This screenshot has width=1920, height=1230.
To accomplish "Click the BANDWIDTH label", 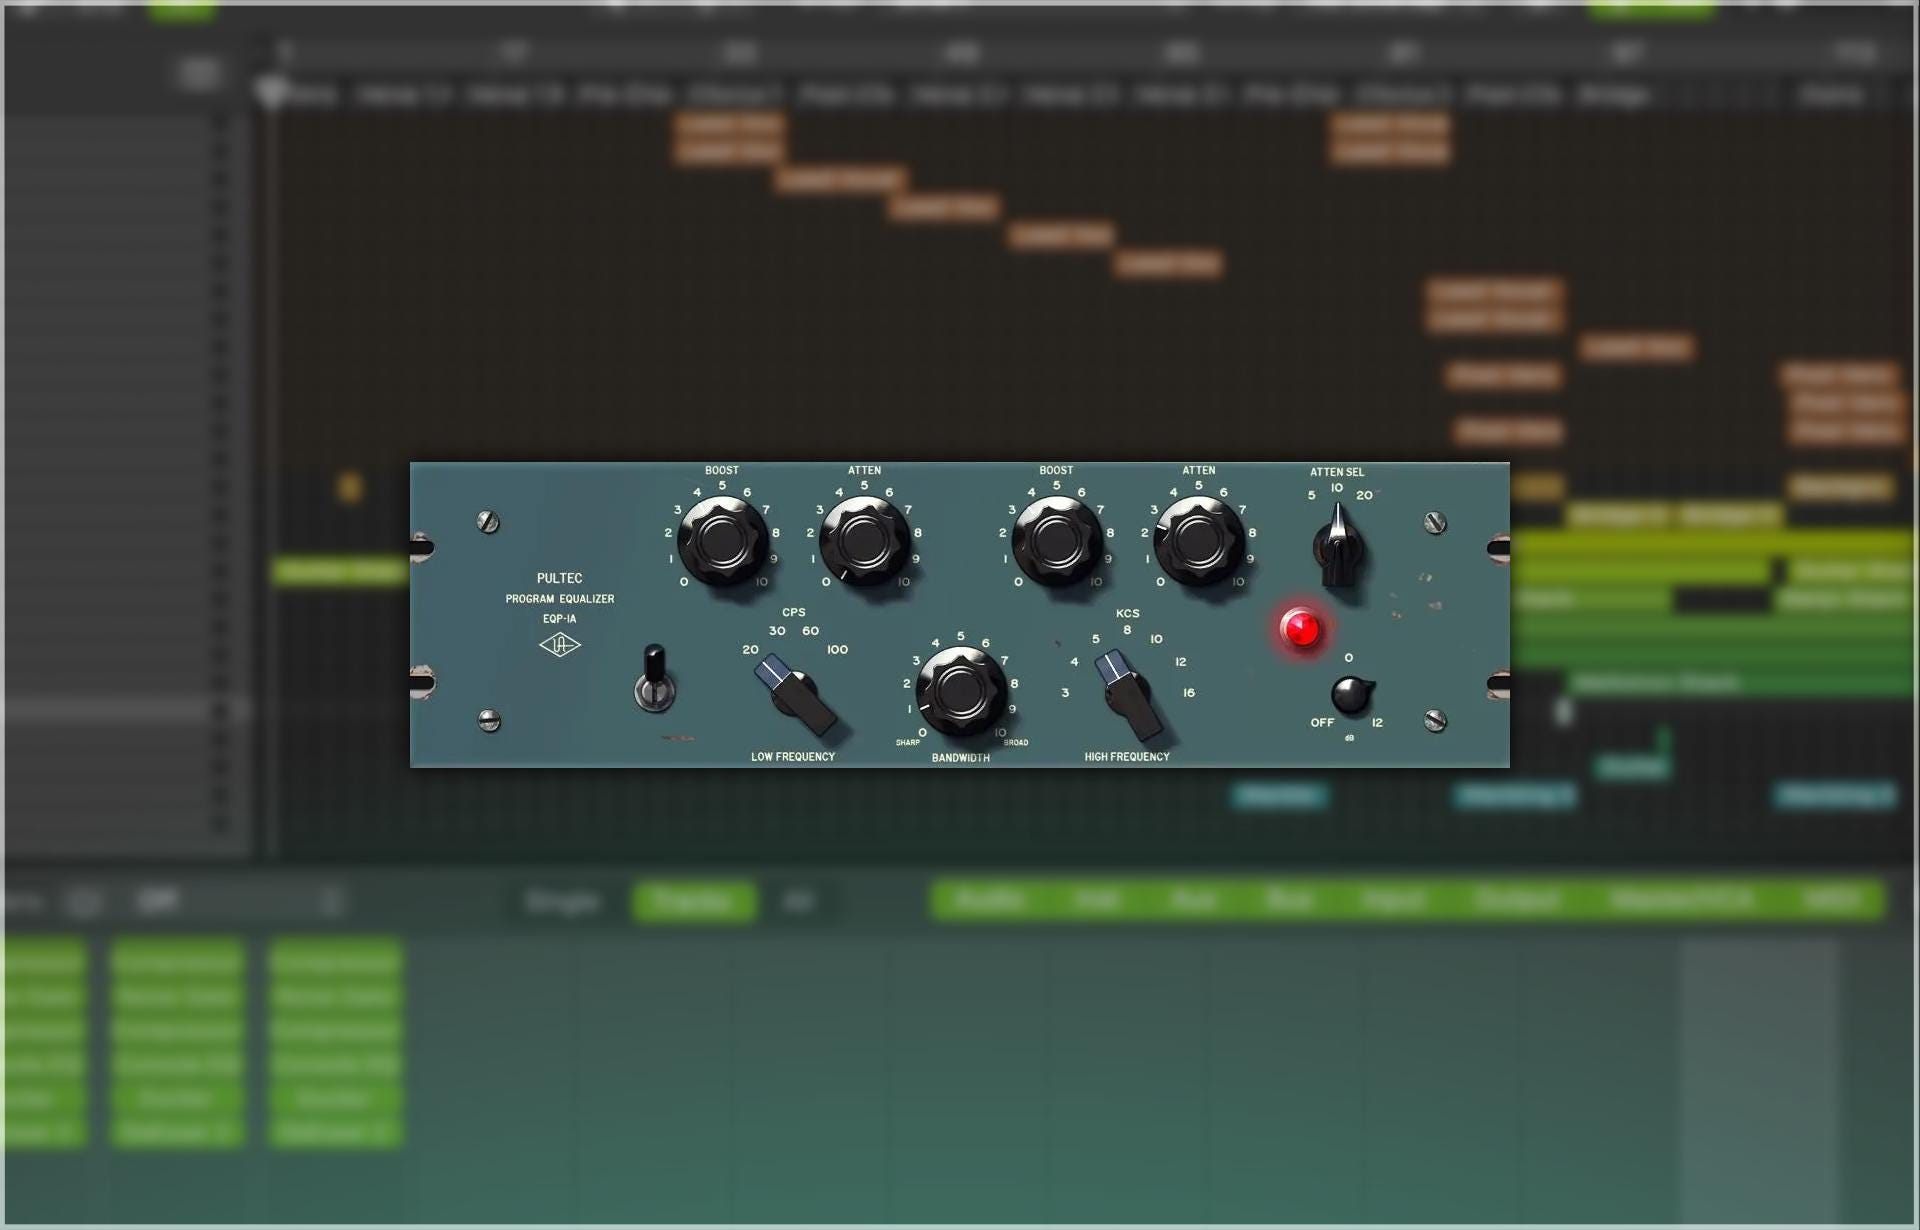I will (x=961, y=758).
